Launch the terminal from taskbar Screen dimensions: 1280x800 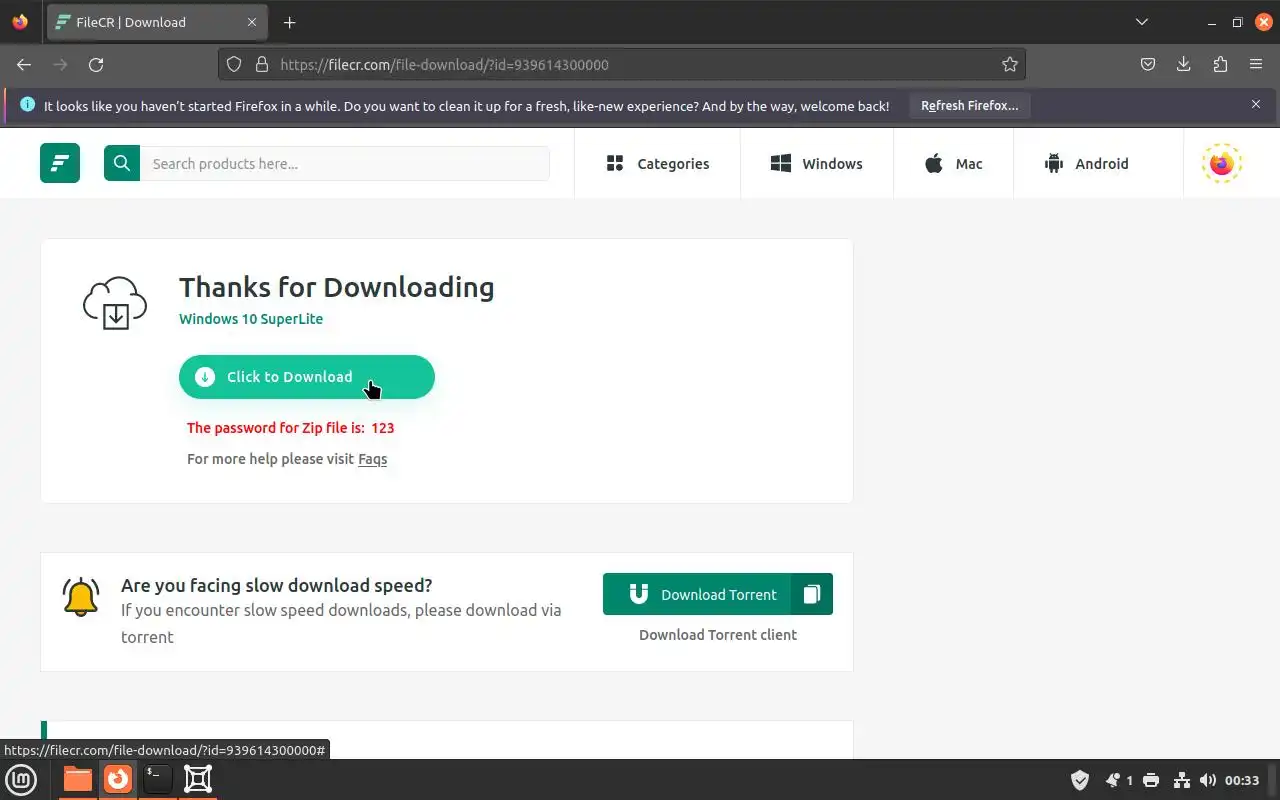click(157, 779)
